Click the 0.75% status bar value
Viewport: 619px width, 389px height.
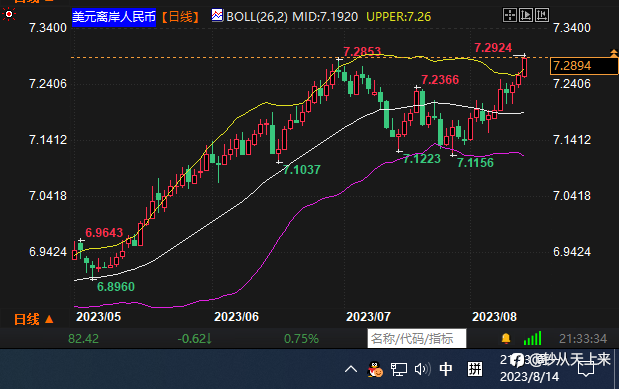(x=301, y=339)
